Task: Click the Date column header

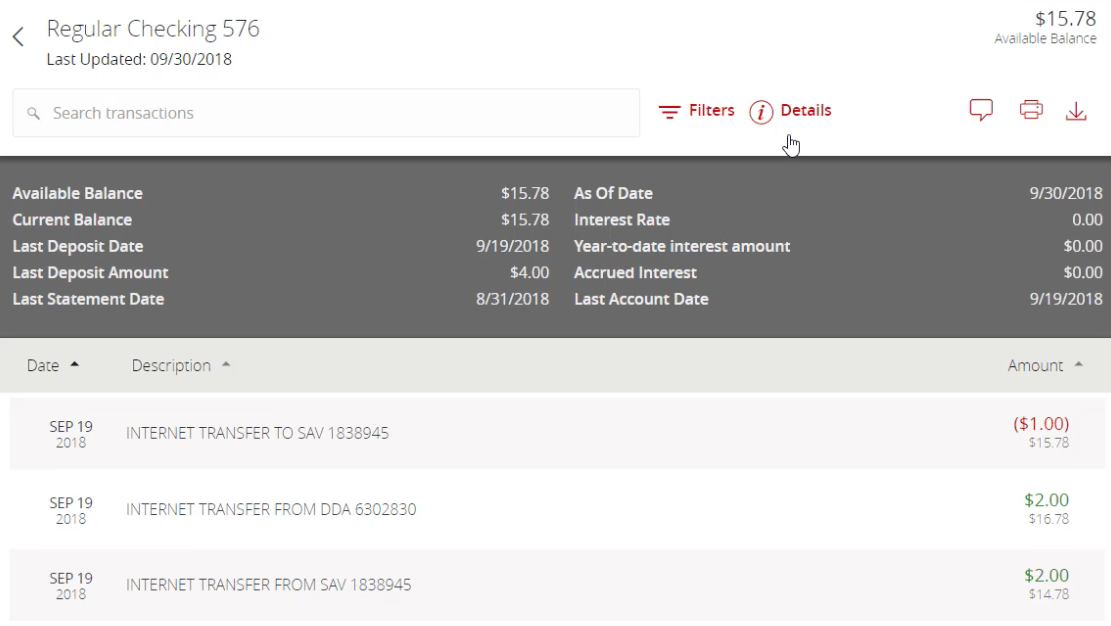Action: 43,366
